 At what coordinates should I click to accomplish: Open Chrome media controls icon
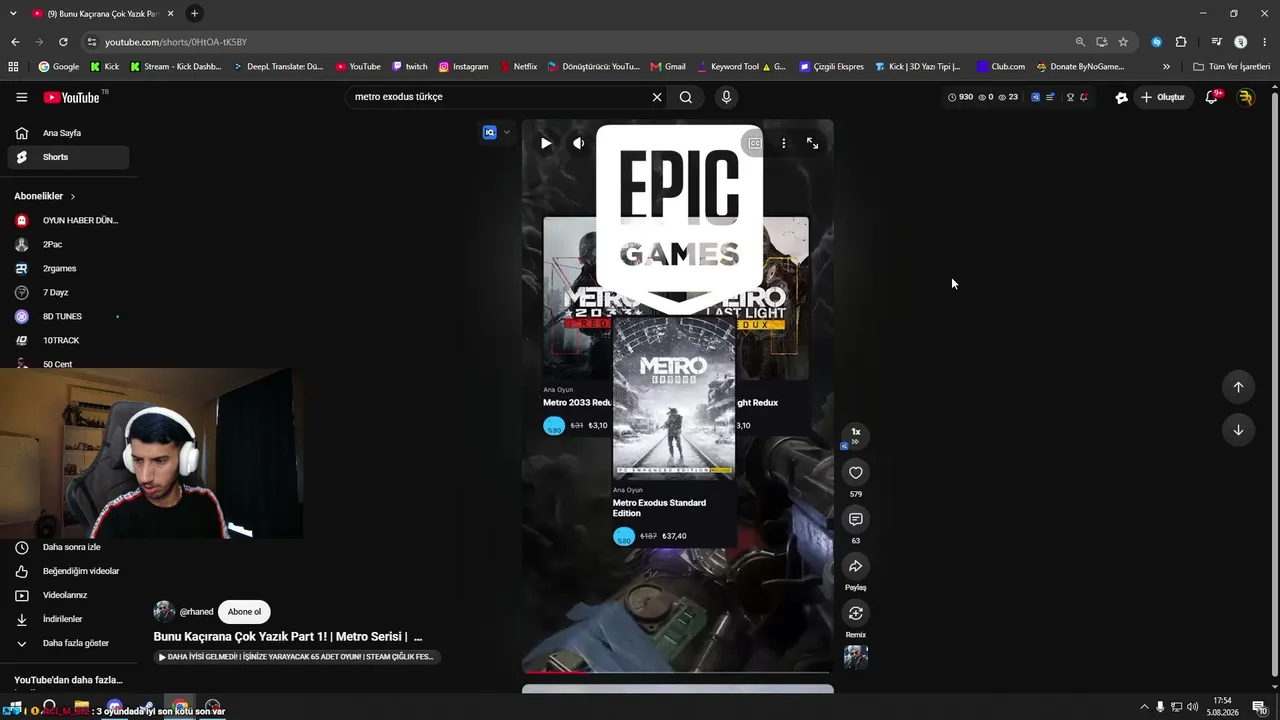[x=1216, y=42]
